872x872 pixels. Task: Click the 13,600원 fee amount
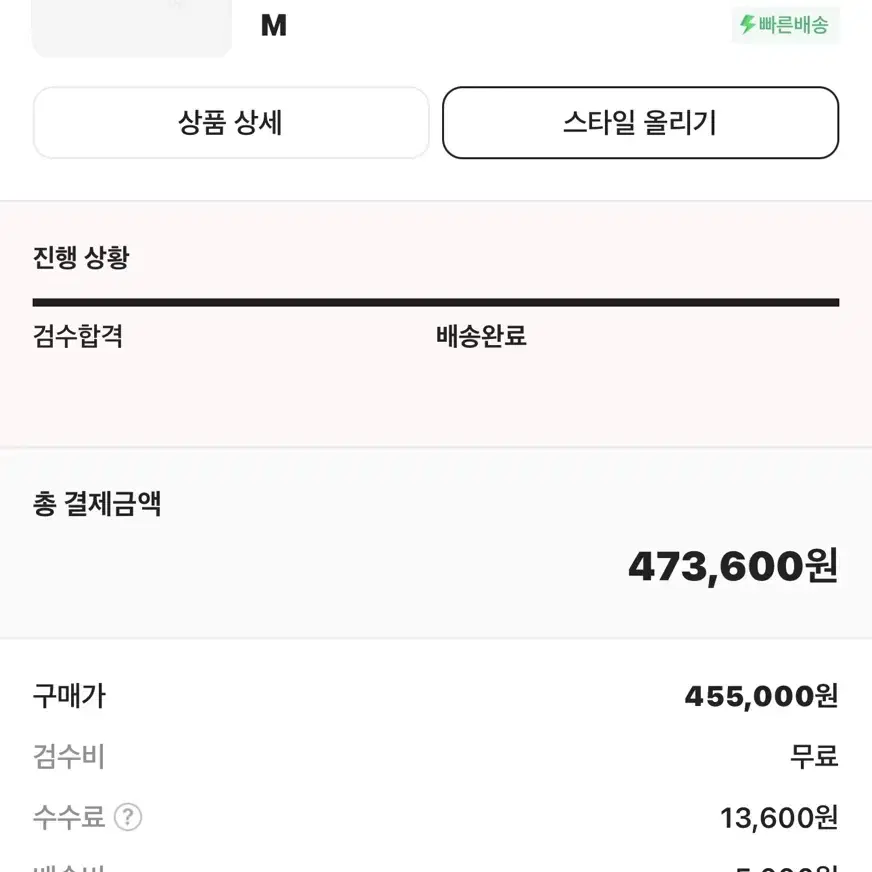click(779, 818)
